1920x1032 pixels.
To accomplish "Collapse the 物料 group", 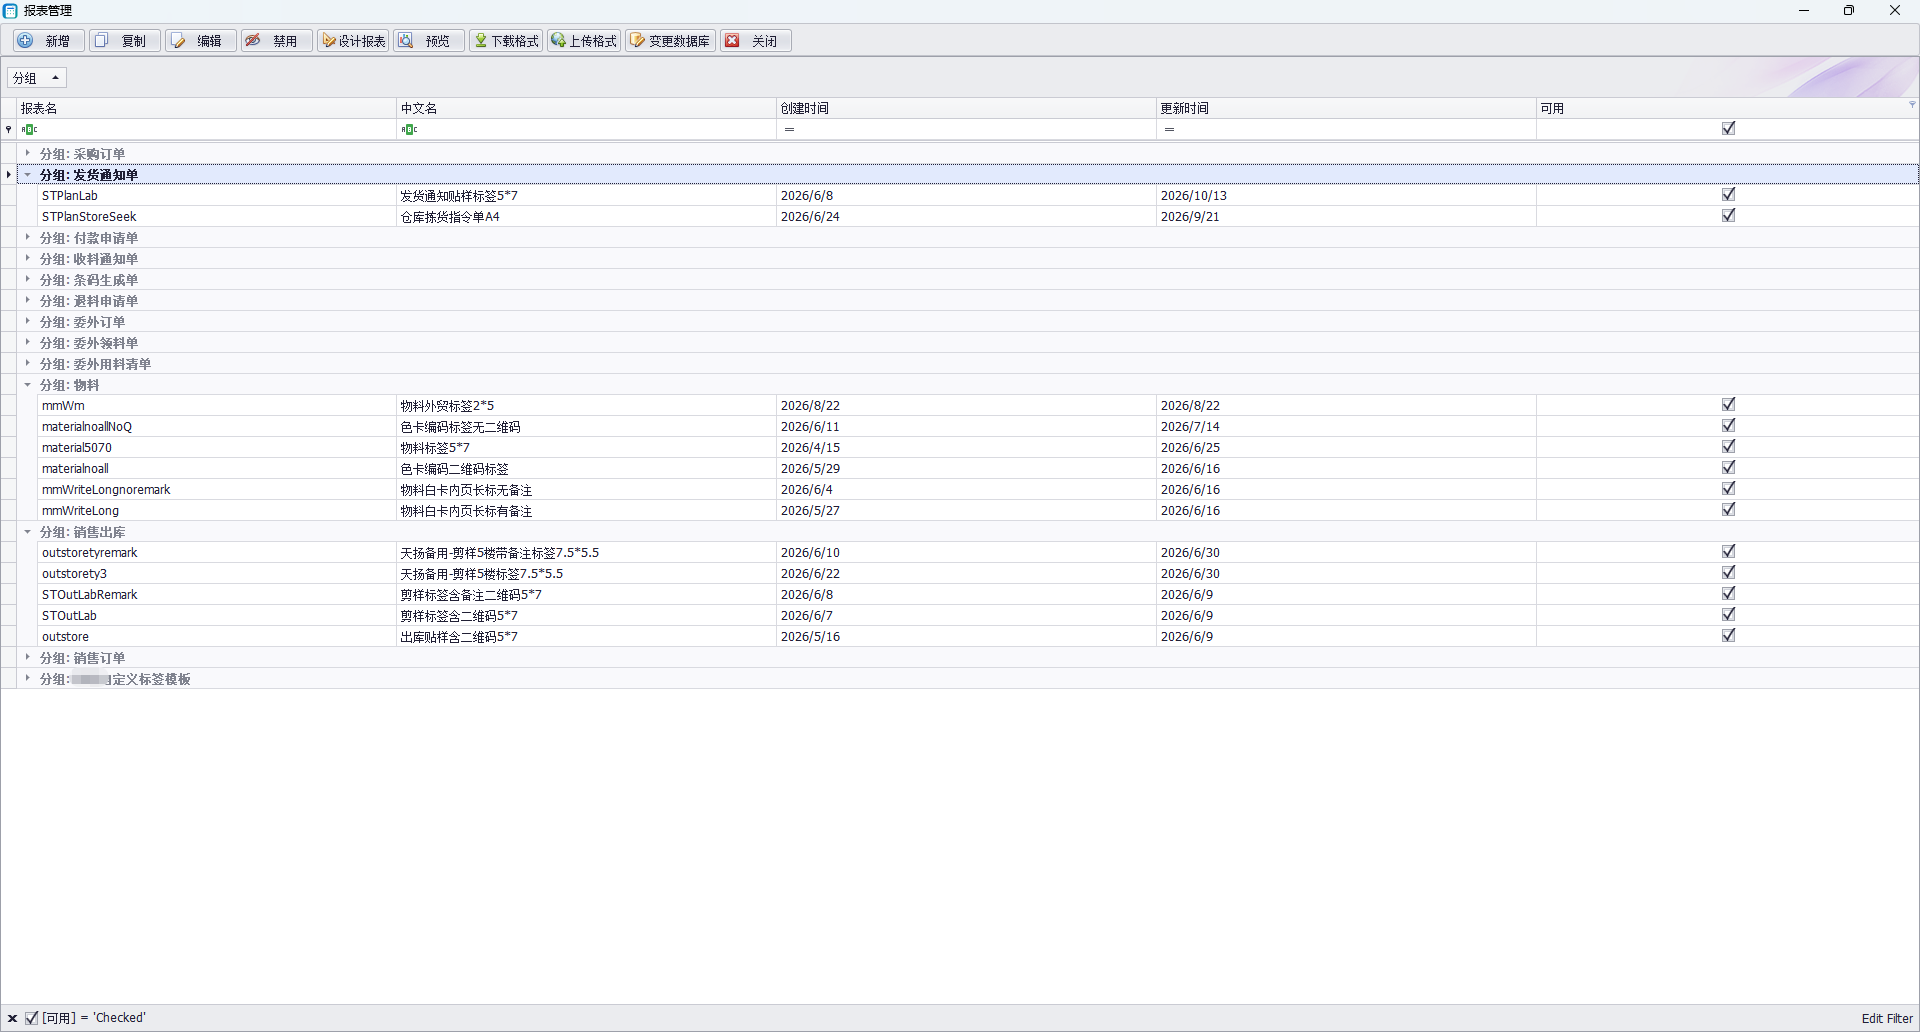I will 28,384.
